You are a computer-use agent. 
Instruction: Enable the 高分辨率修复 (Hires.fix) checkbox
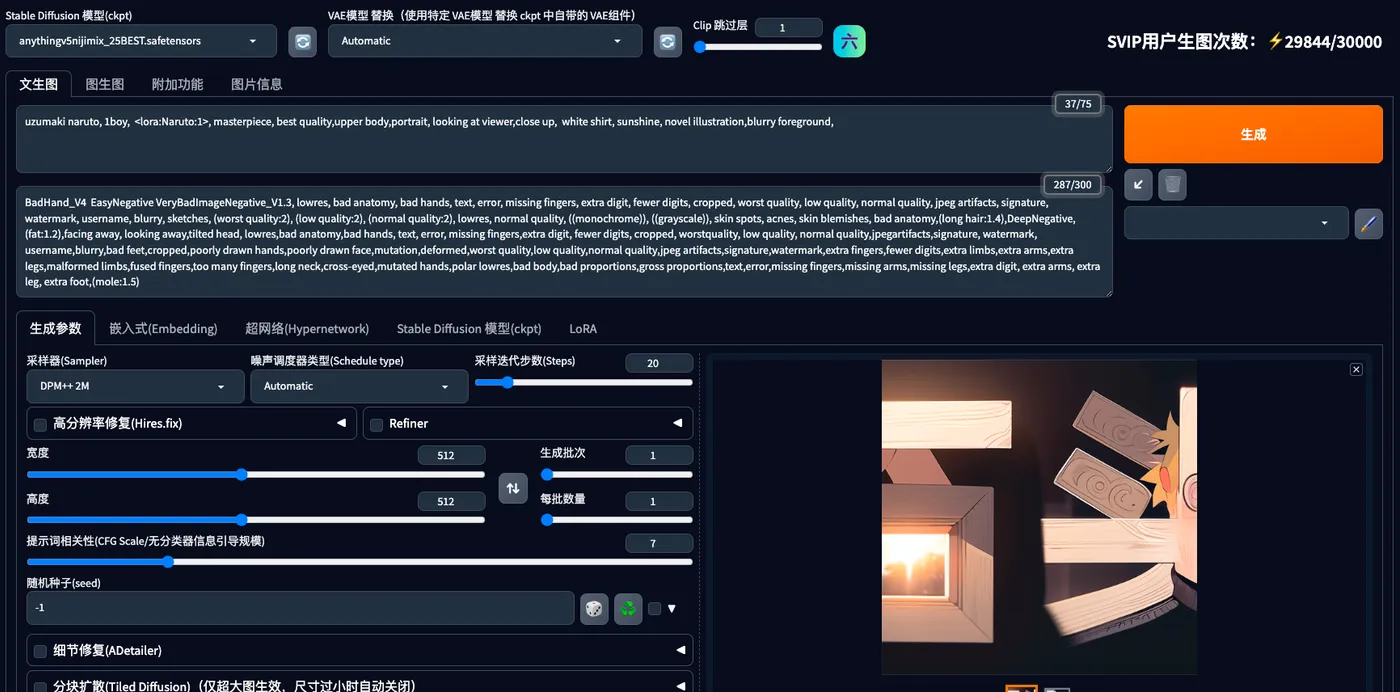40,425
